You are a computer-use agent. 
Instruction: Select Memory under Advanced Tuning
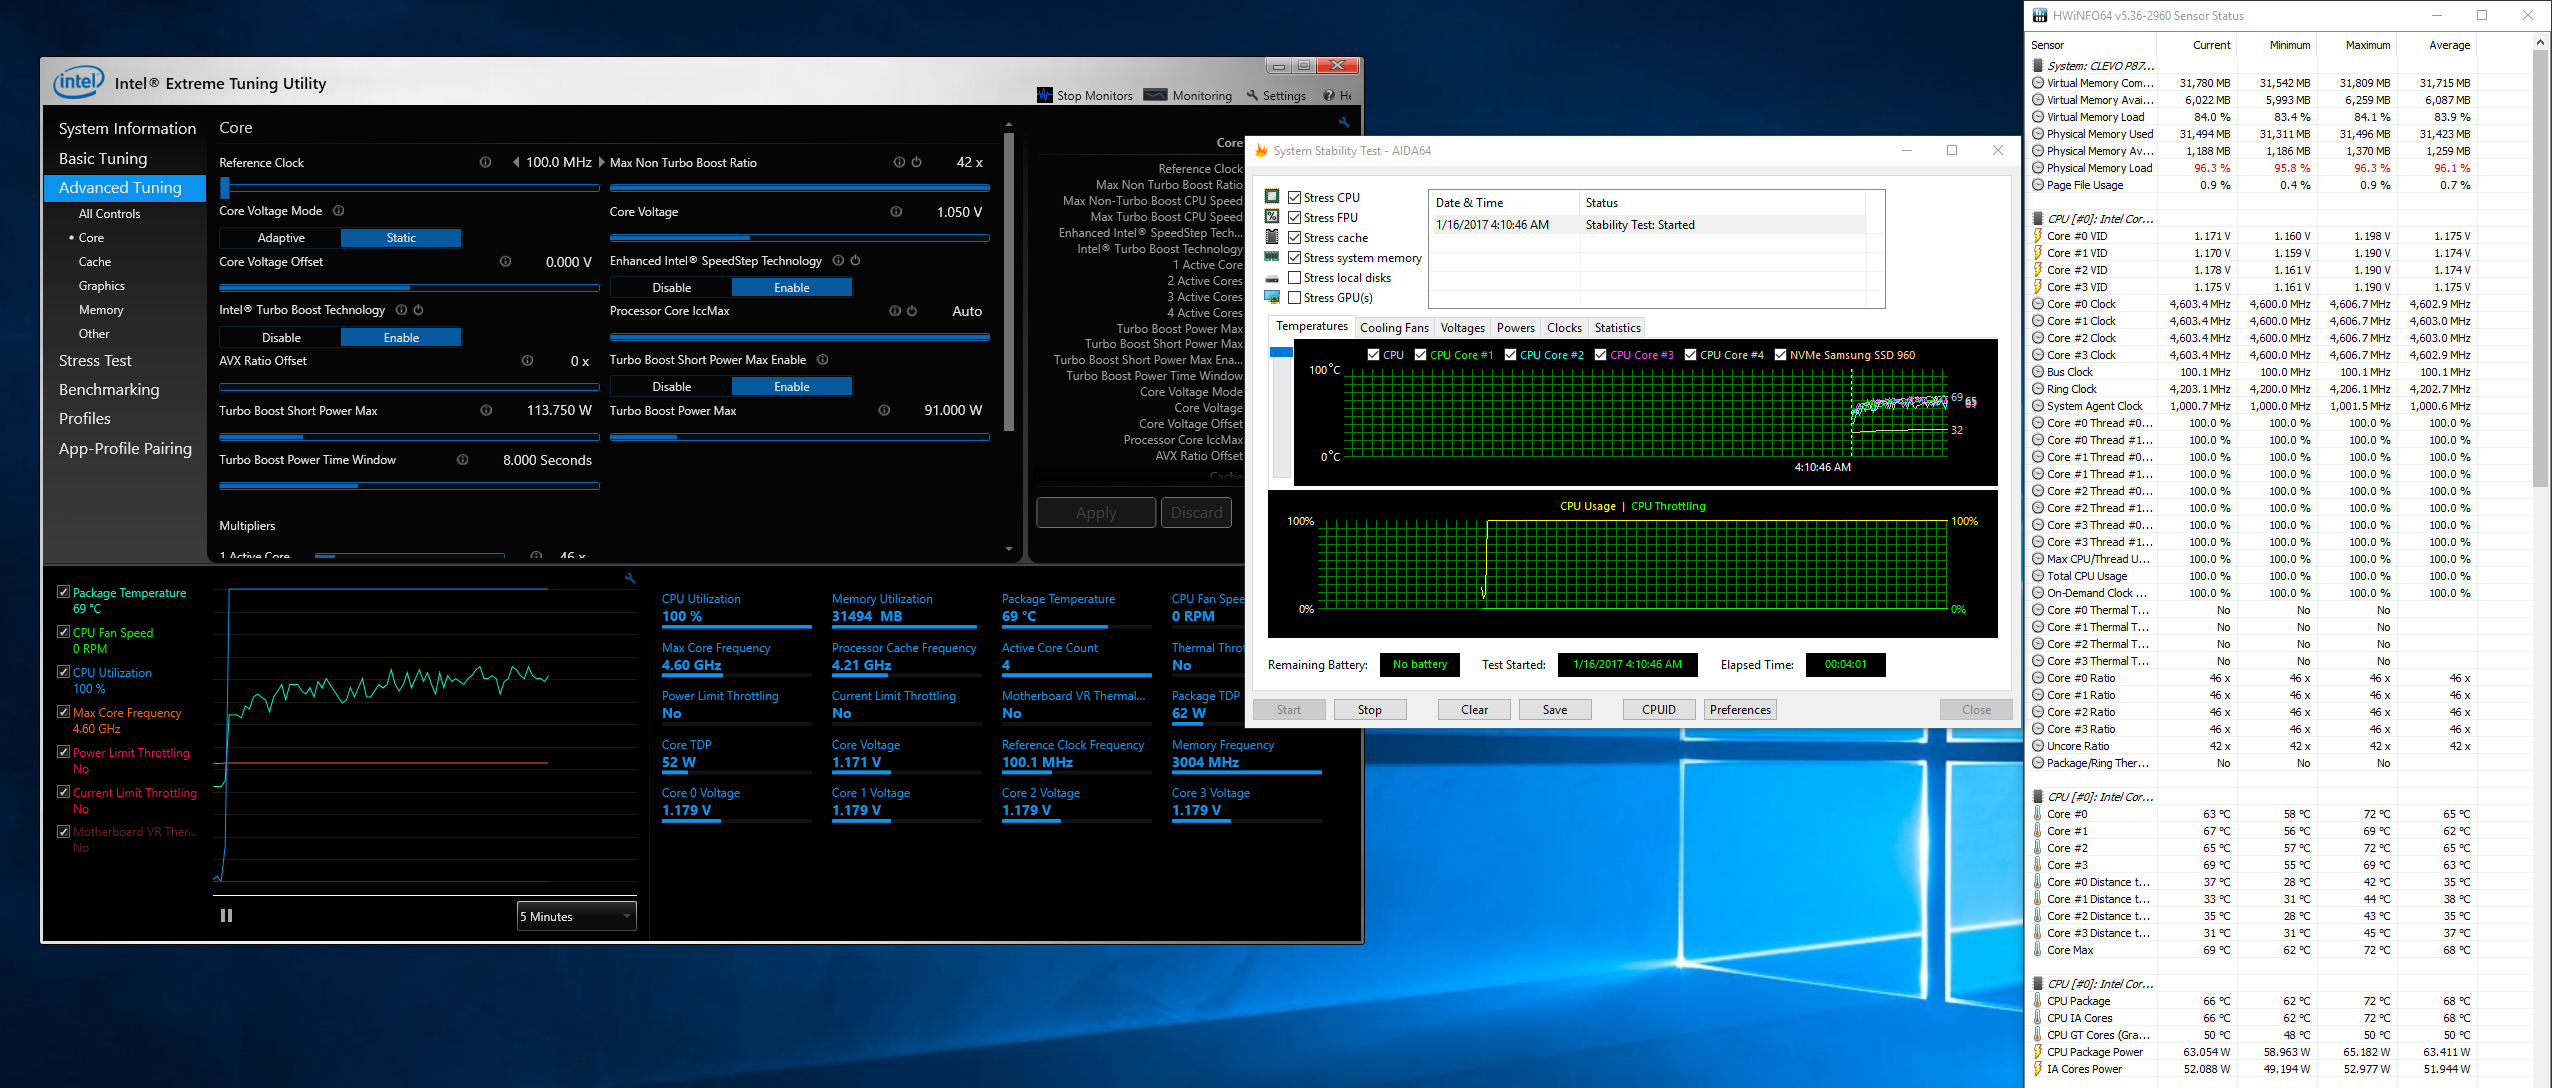tap(101, 310)
